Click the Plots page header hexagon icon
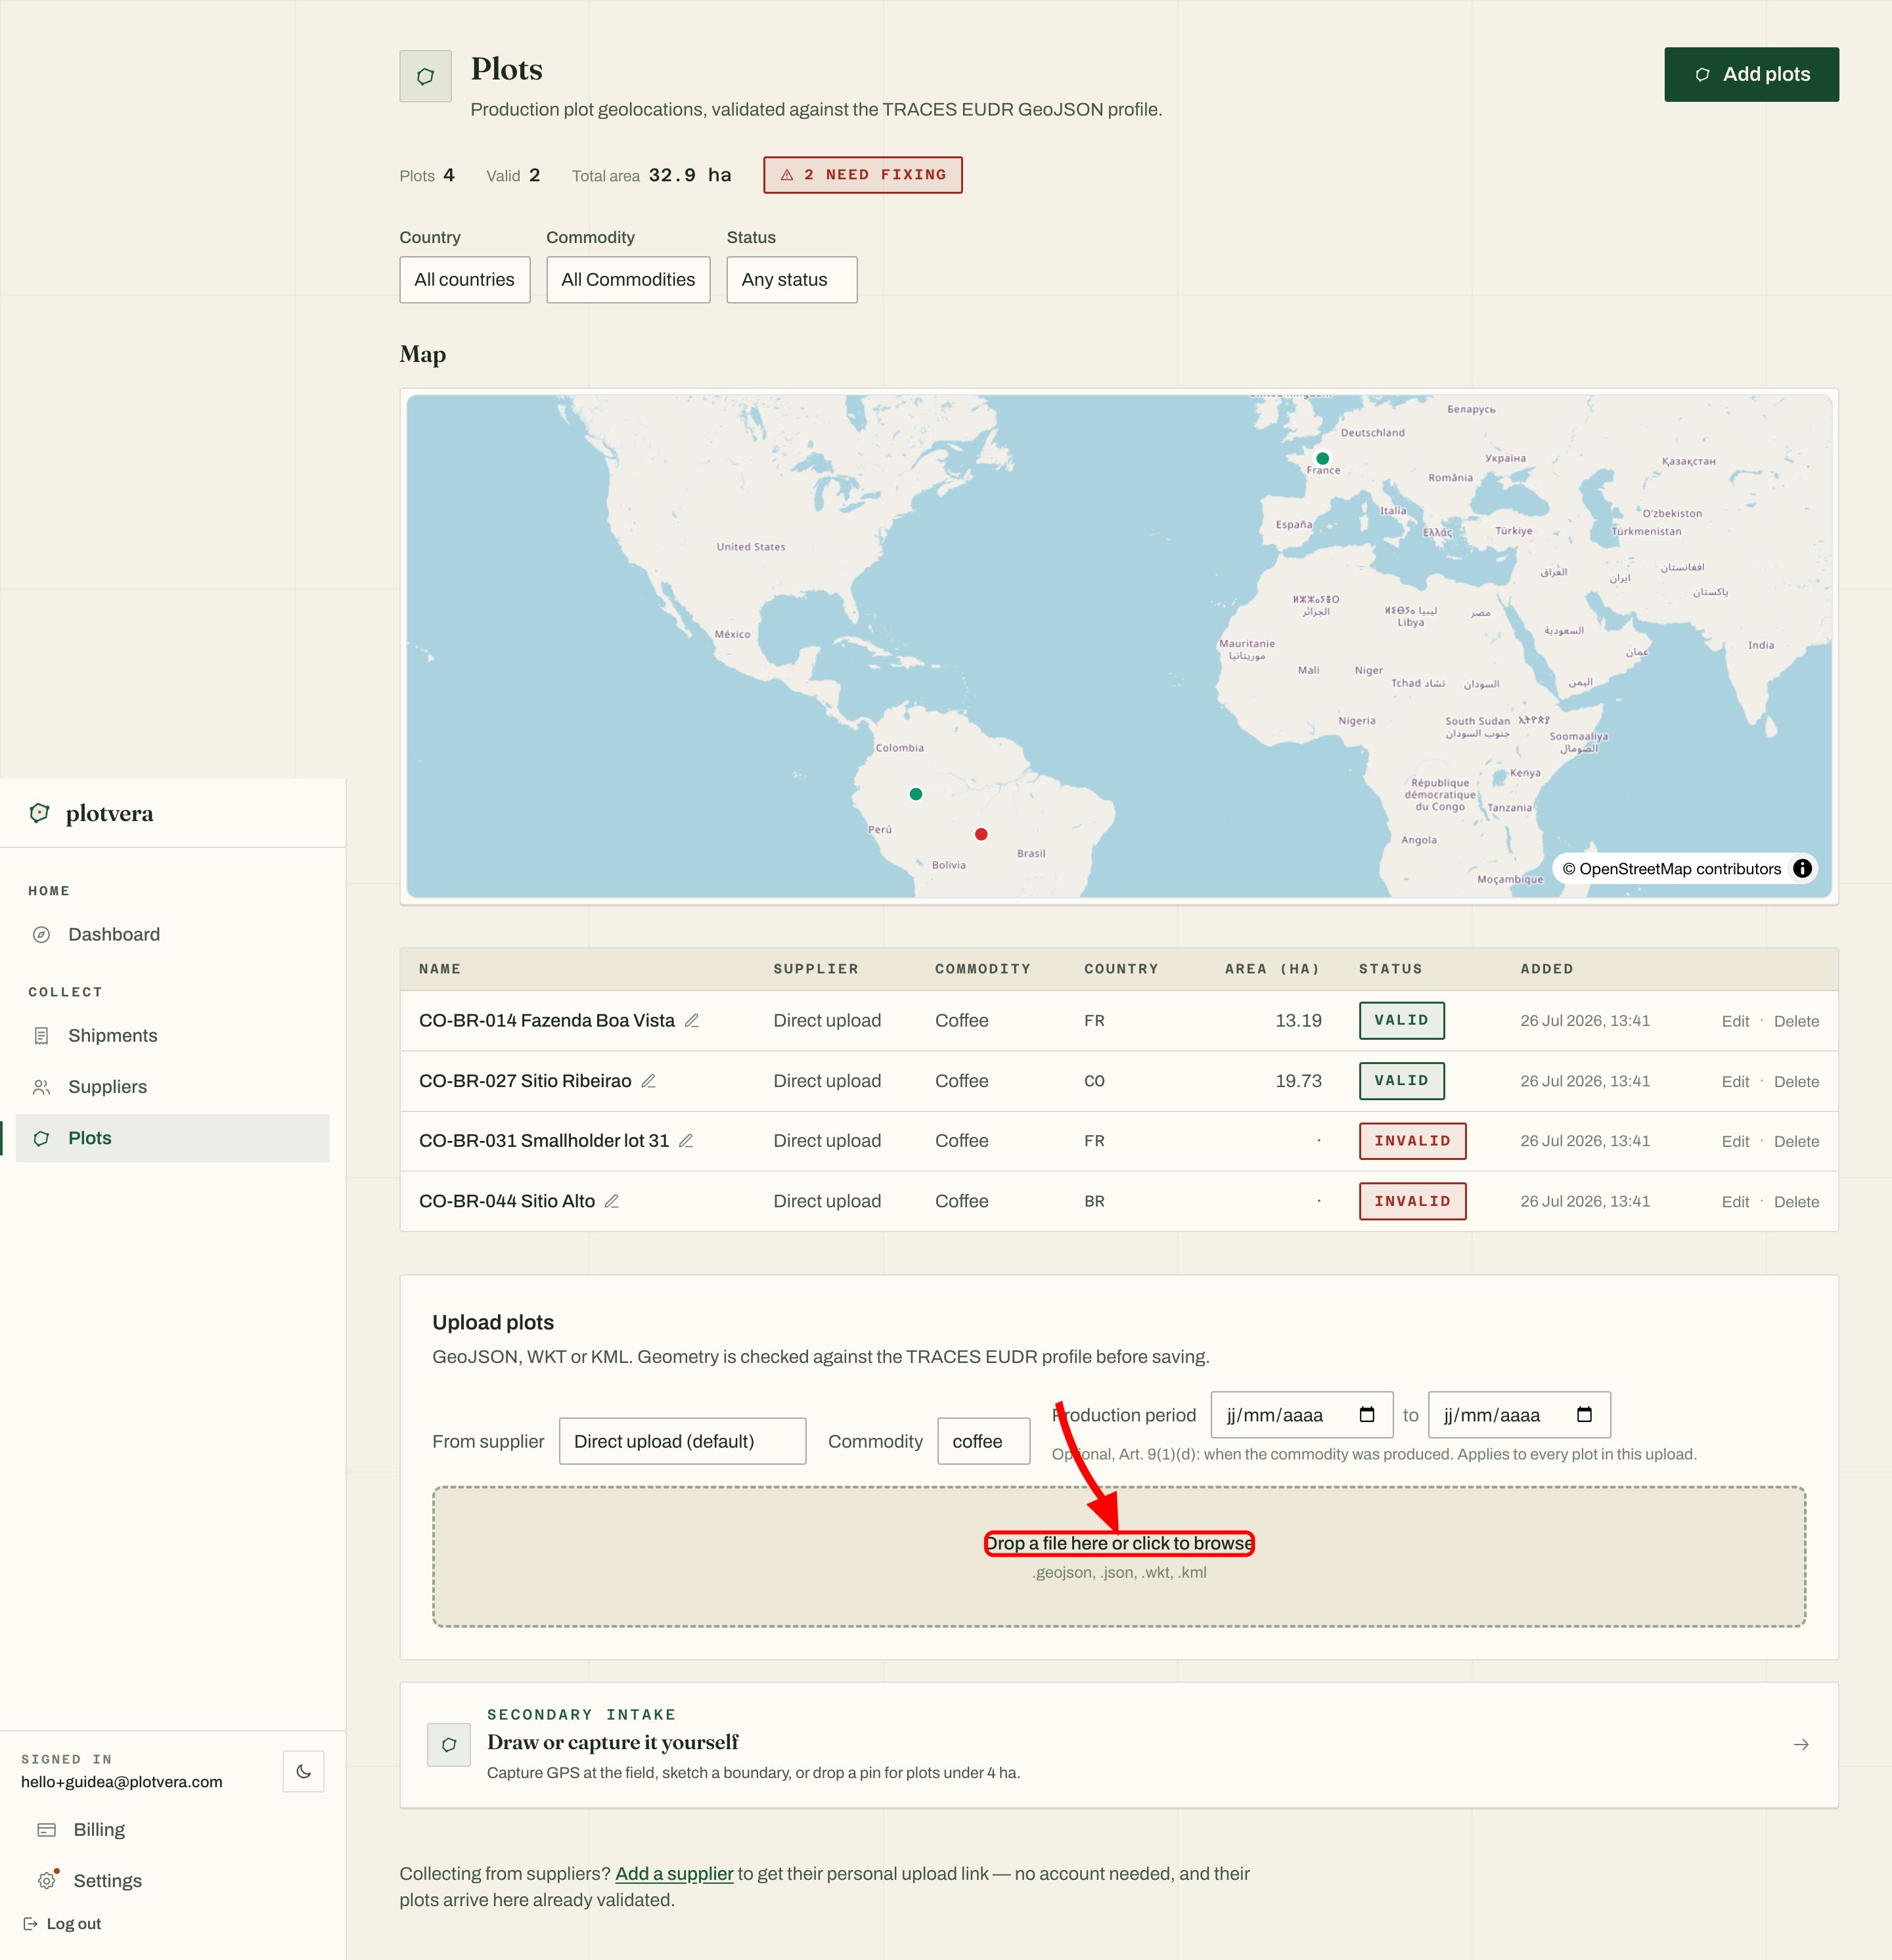1892x1960 pixels. point(425,76)
